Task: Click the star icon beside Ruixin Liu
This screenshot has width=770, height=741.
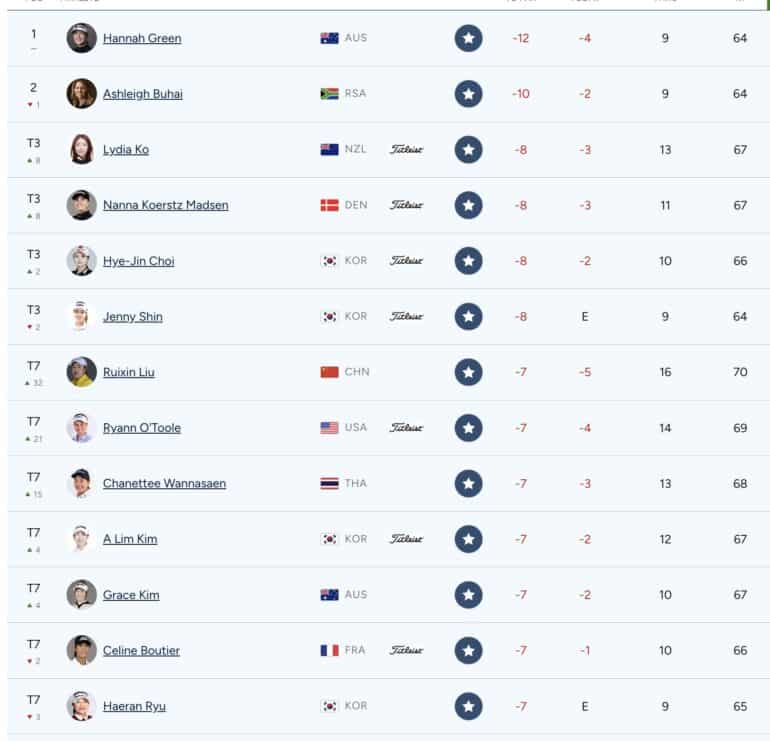Action: click(468, 372)
